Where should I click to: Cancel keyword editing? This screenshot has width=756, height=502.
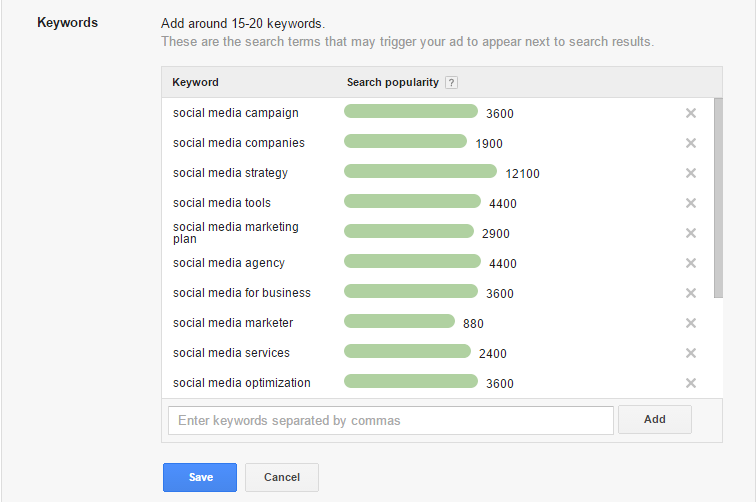[282, 477]
